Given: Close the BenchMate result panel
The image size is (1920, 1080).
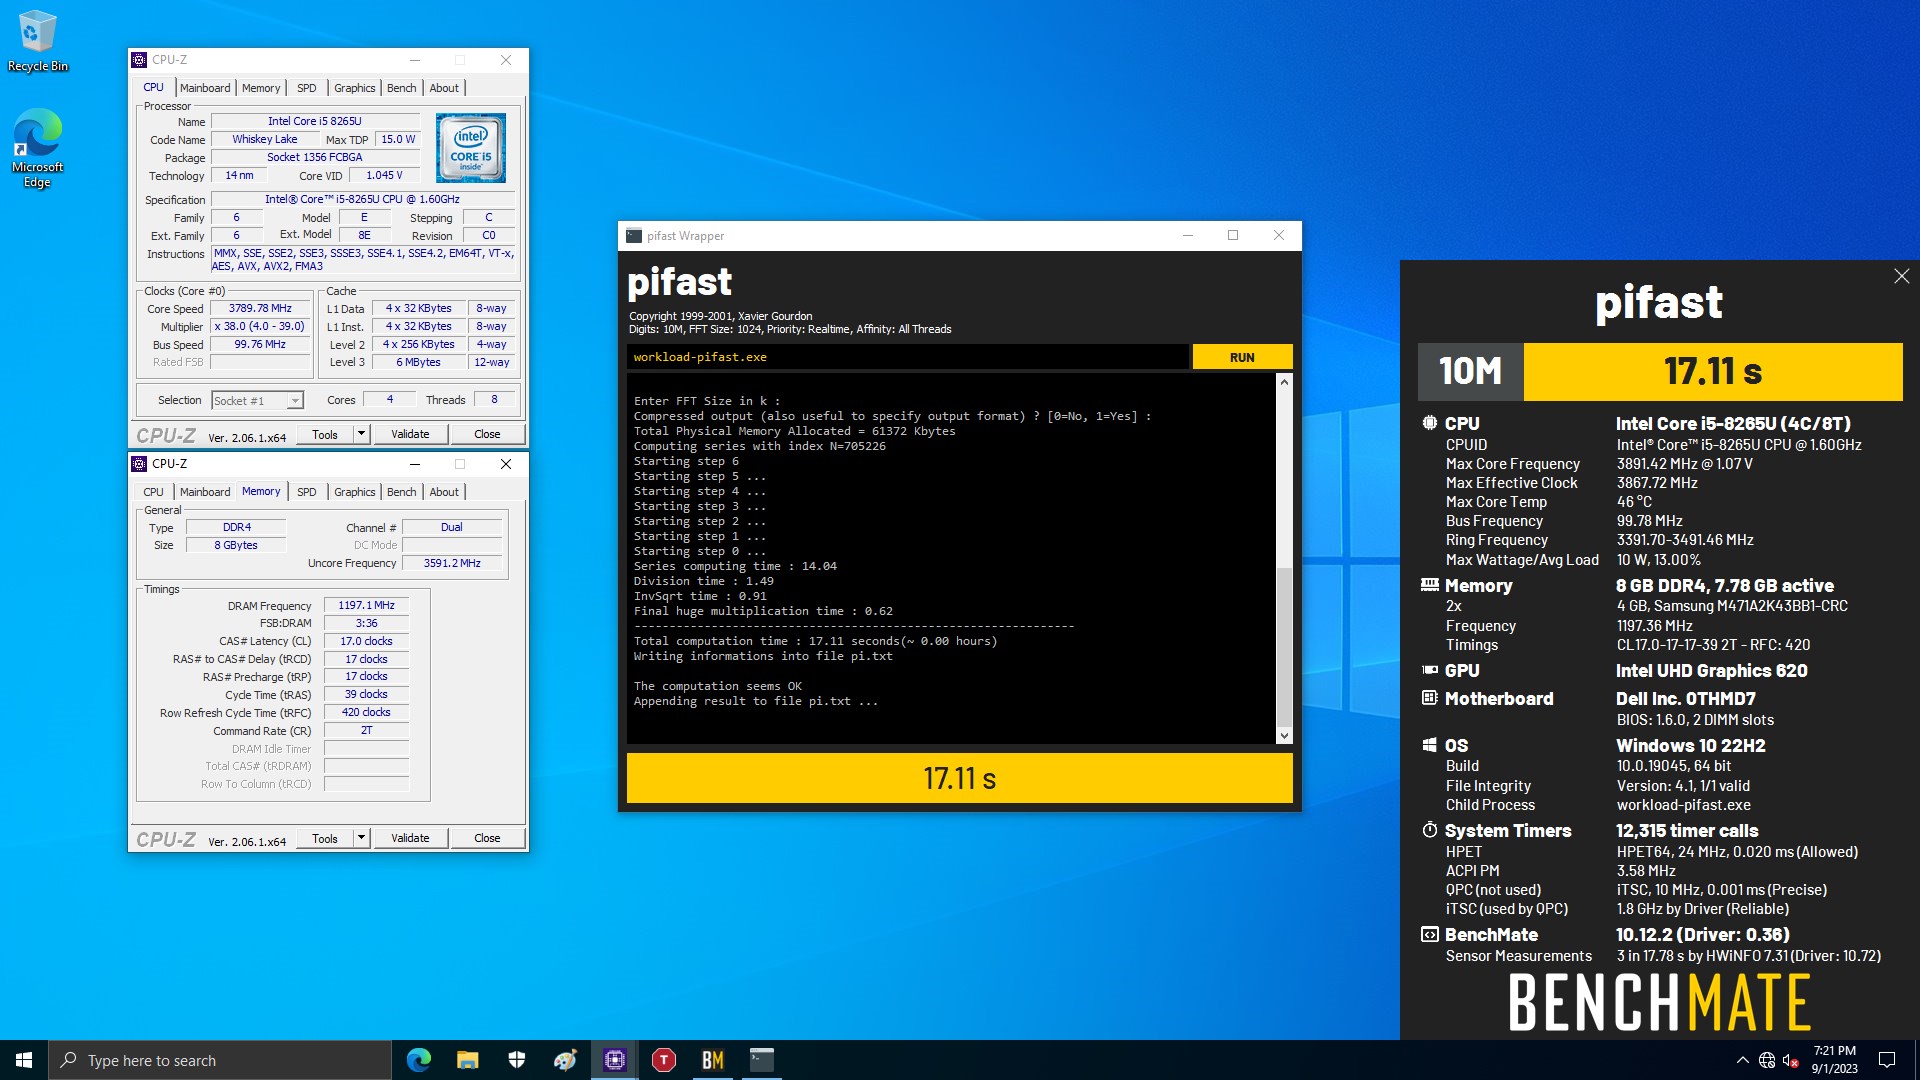Looking at the screenshot, I should (x=1901, y=276).
